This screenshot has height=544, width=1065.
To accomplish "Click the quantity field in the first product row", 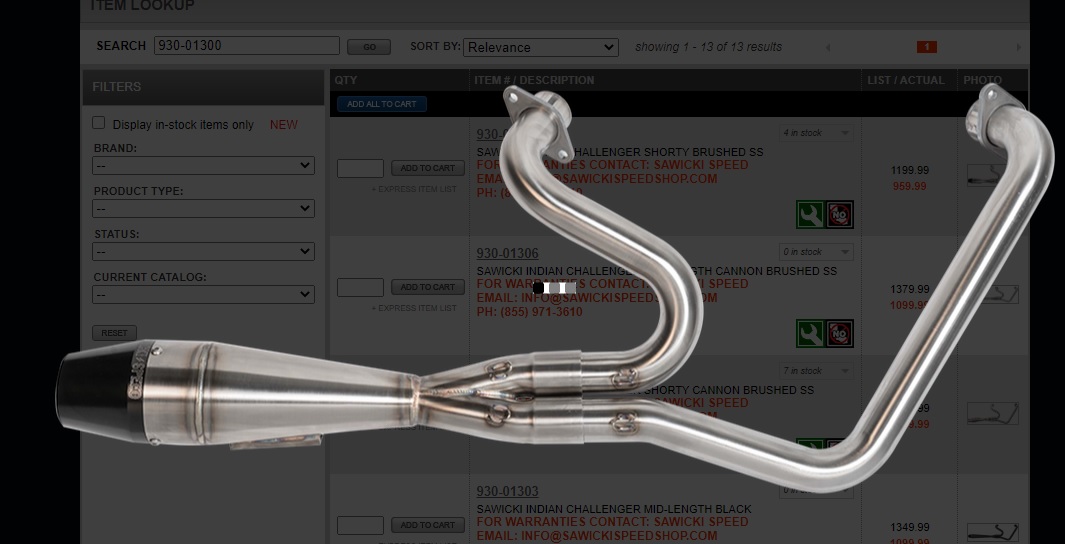I will pos(361,168).
